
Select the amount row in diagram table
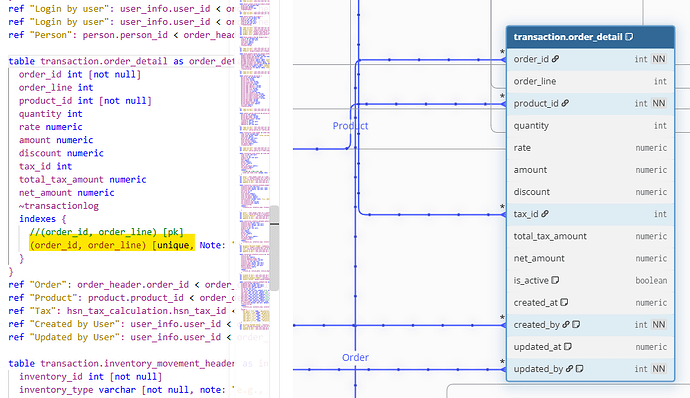pyautogui.click(x=591, y=170)
